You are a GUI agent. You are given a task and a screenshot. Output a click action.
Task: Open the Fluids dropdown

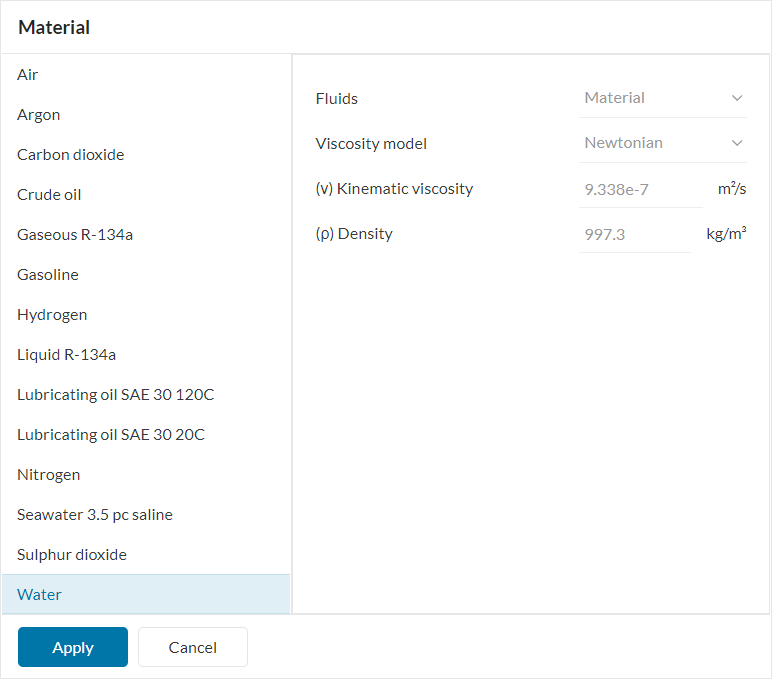[663, 98]
